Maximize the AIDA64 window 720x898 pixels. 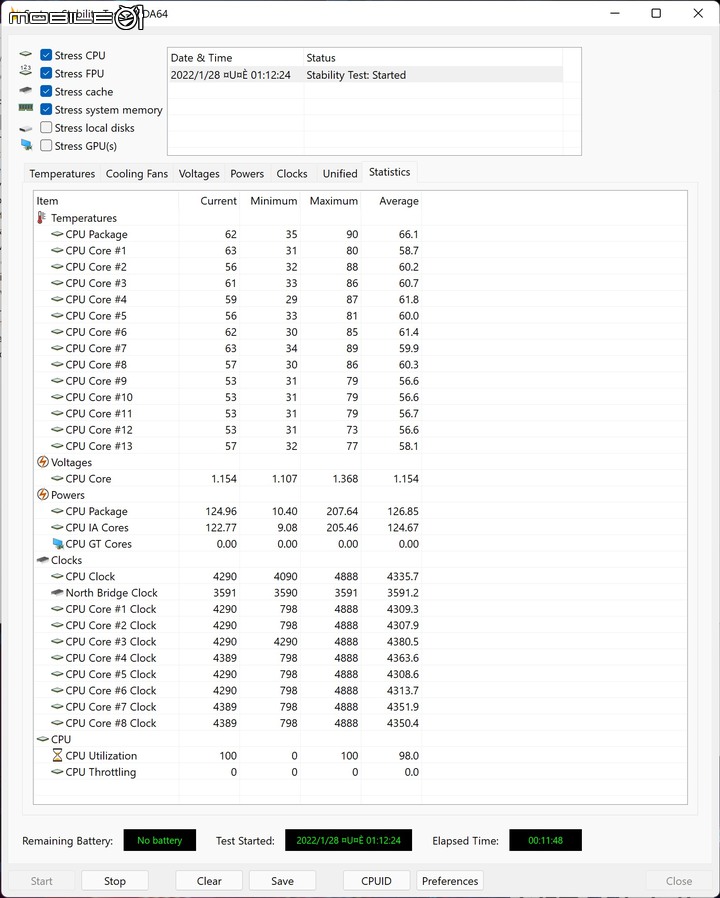[x=656, y=13]
